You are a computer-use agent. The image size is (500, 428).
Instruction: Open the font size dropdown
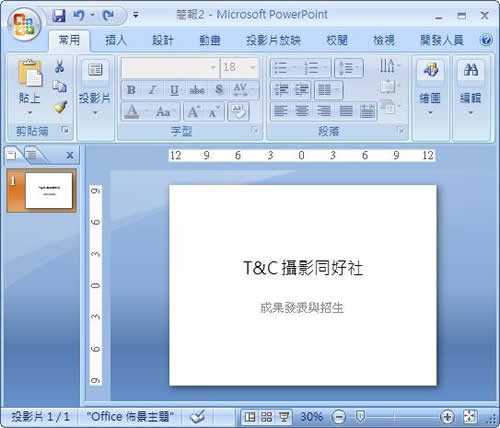253,68
